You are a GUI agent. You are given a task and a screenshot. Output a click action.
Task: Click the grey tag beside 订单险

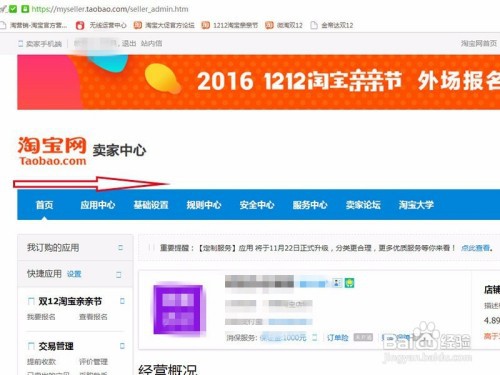363,338
